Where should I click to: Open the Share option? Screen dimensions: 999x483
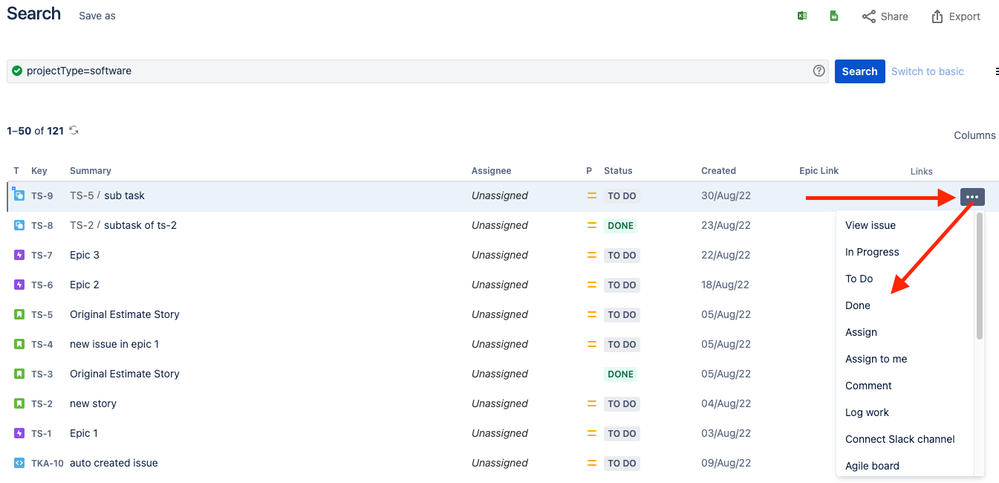pyautogui.click(x=885, y=17)
